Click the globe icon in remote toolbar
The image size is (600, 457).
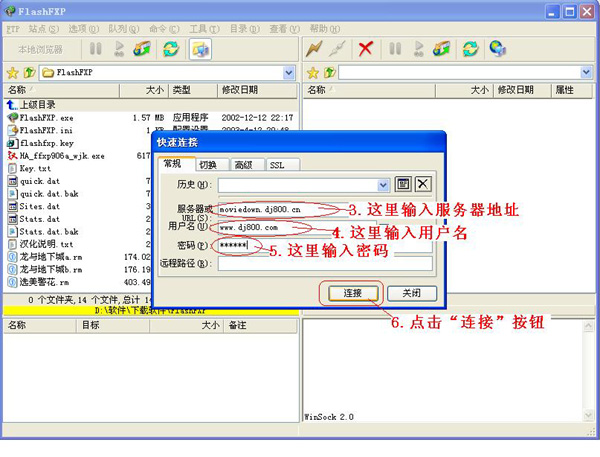497,48
